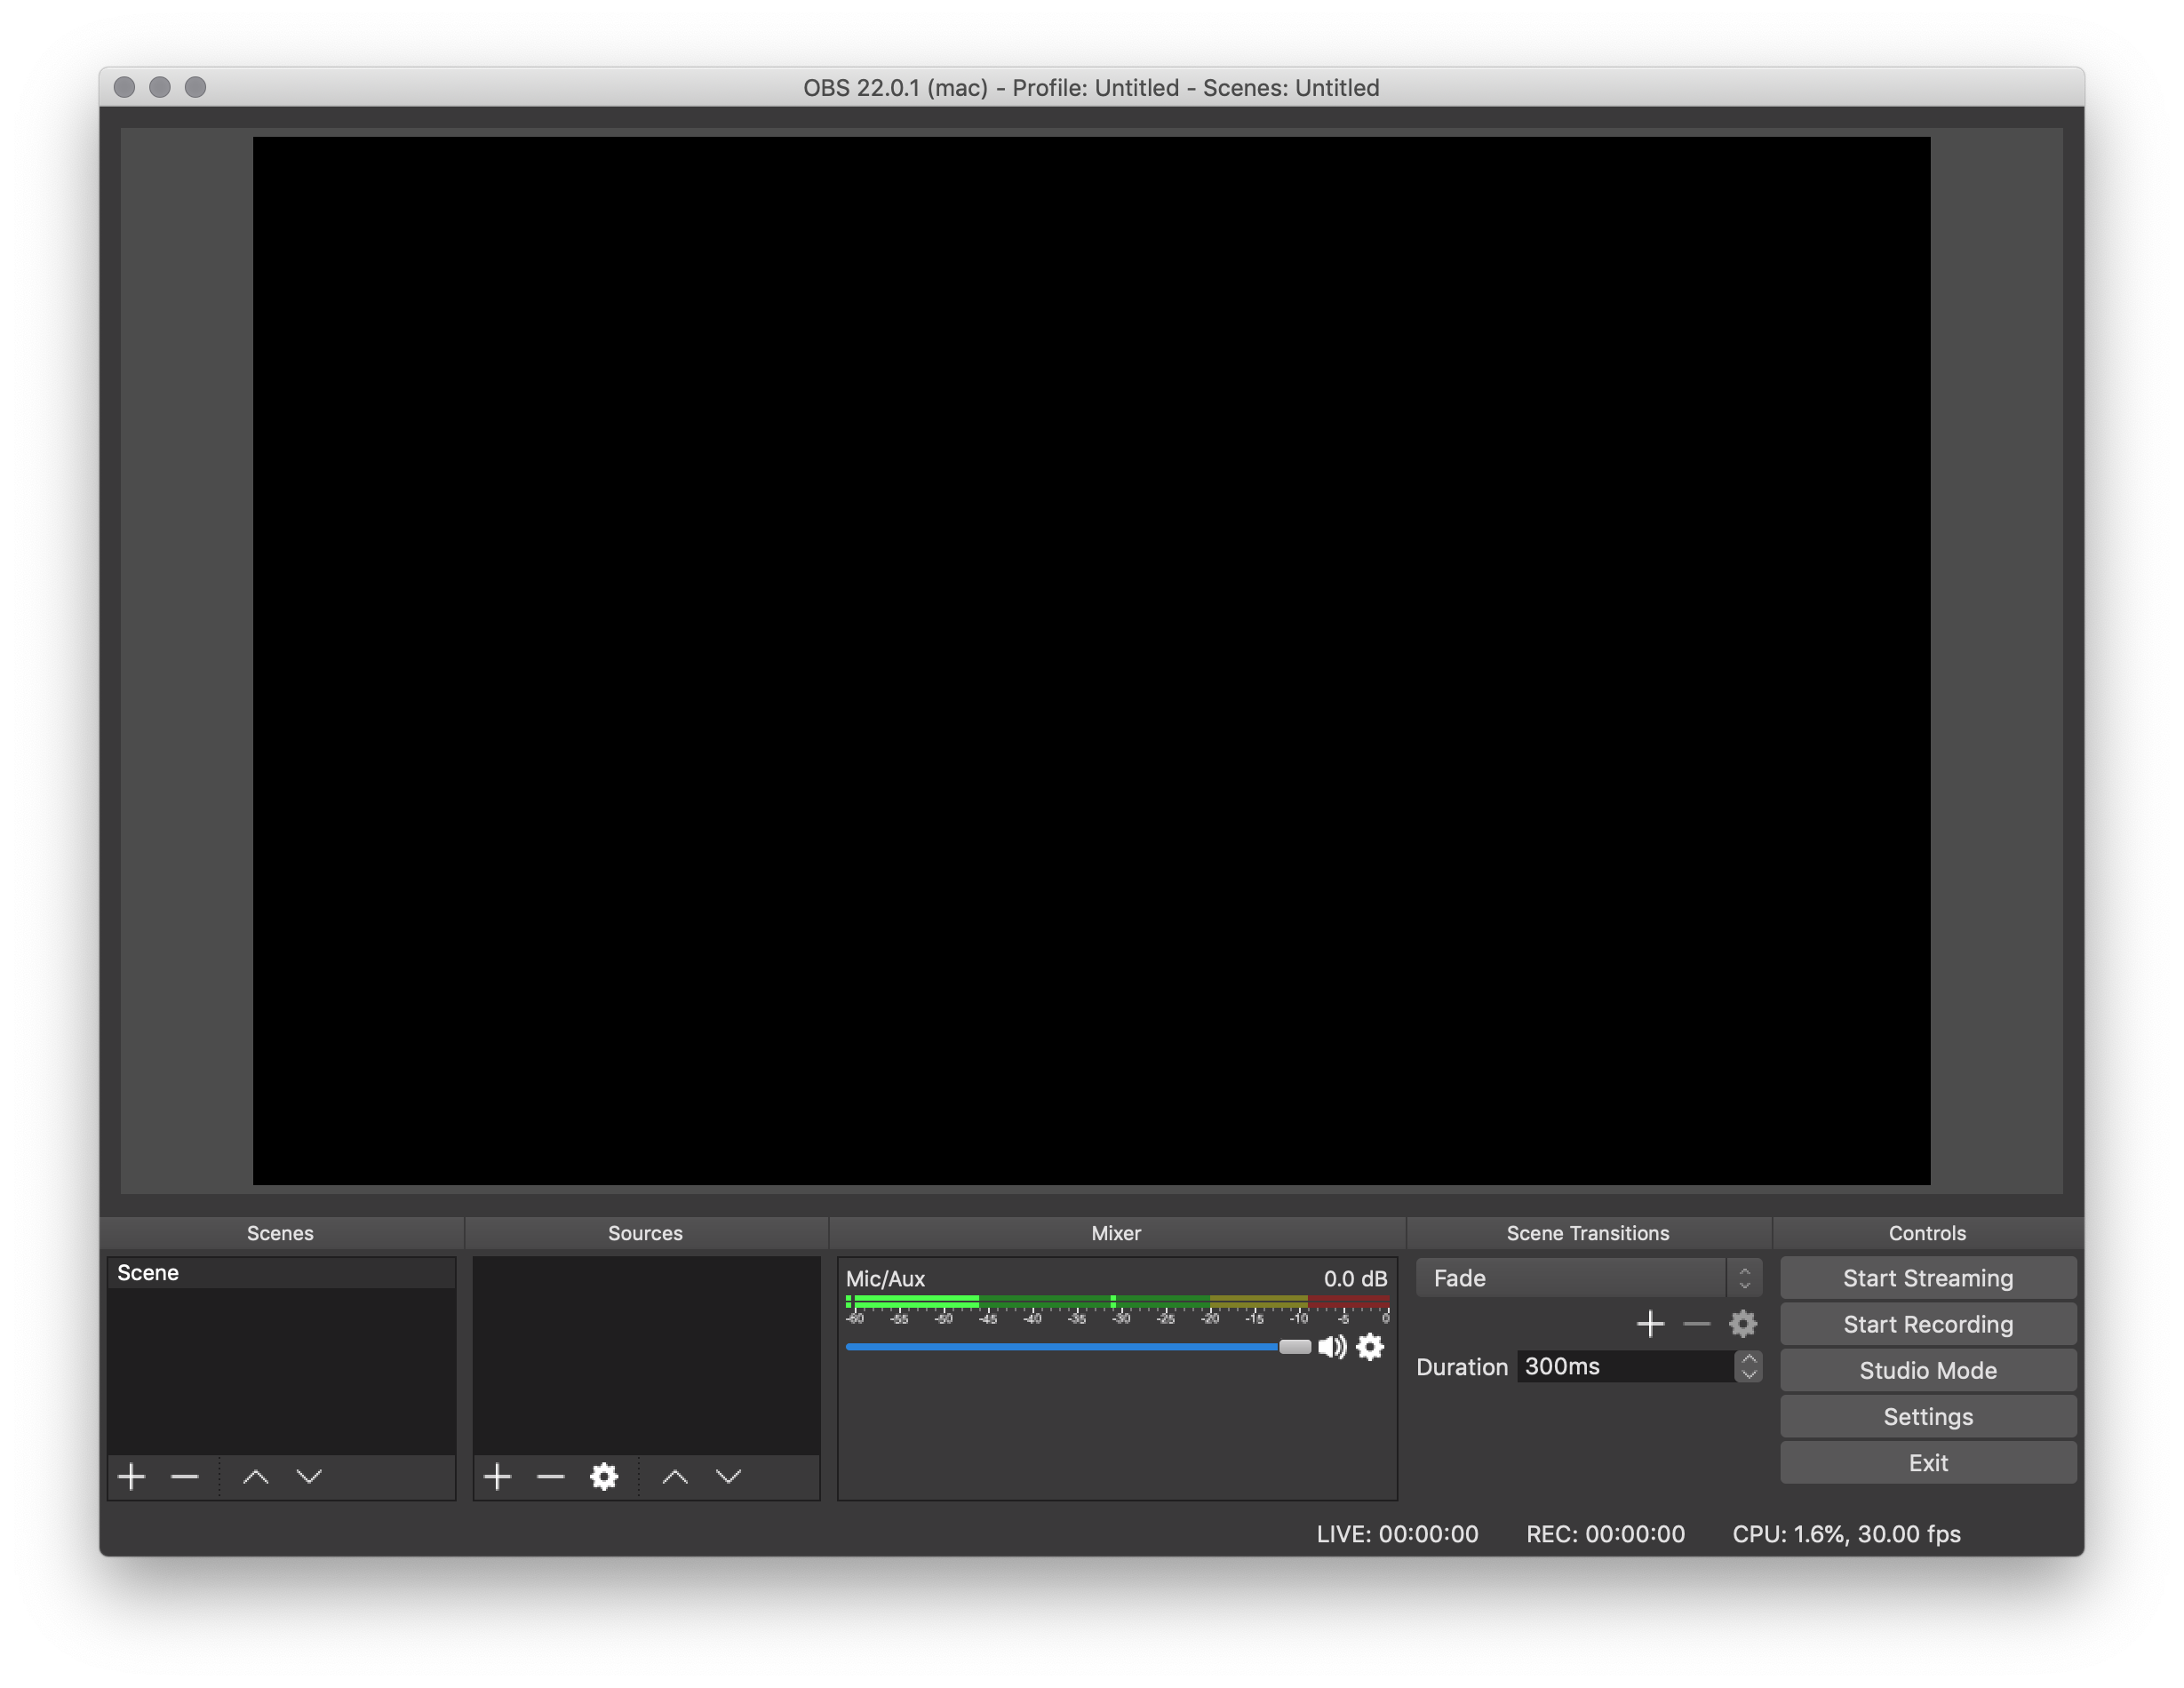The width and height of the screenshot is (2184, 1688).
Task: Adjust the Mic/Aux volume slider
Action: 1294,1347
